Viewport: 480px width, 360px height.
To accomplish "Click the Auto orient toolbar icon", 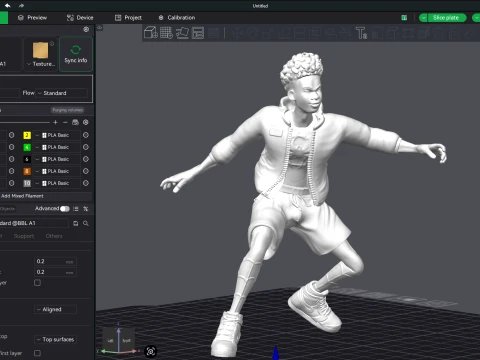I will coord(182,33).
